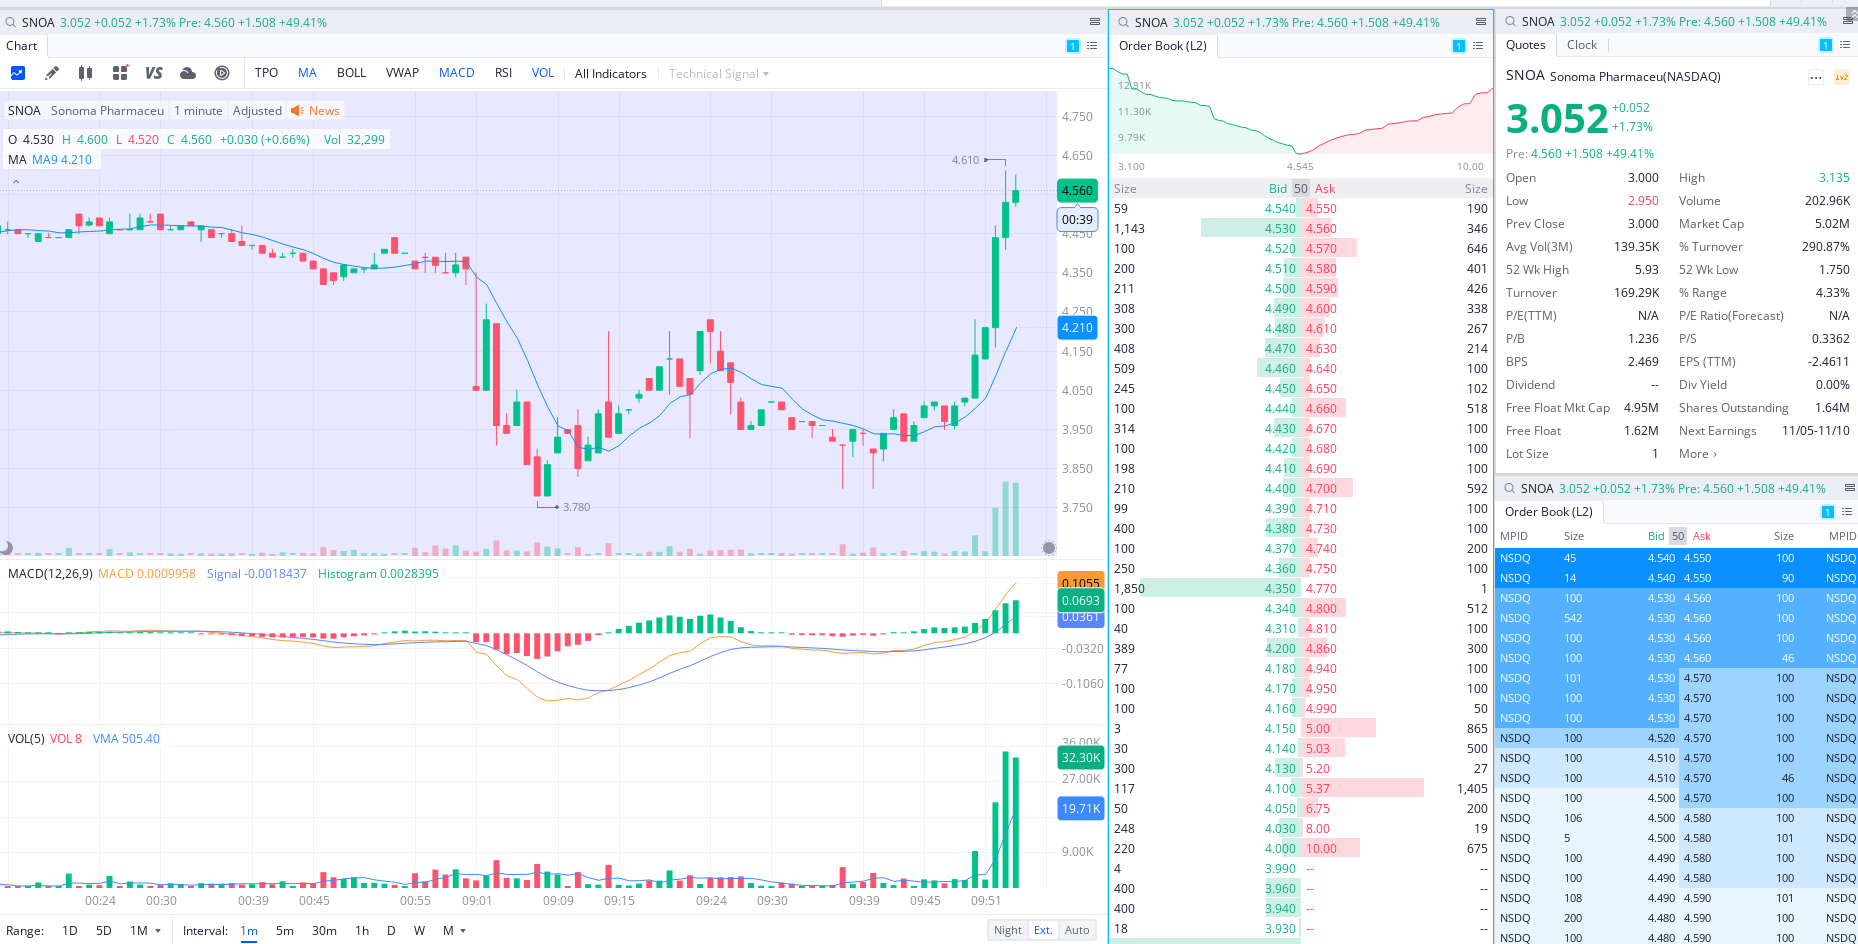The image size is (1858, 944).
Task: Toggle the BOLL indicator
Action: pyautogui.click(x=351, y=73)
